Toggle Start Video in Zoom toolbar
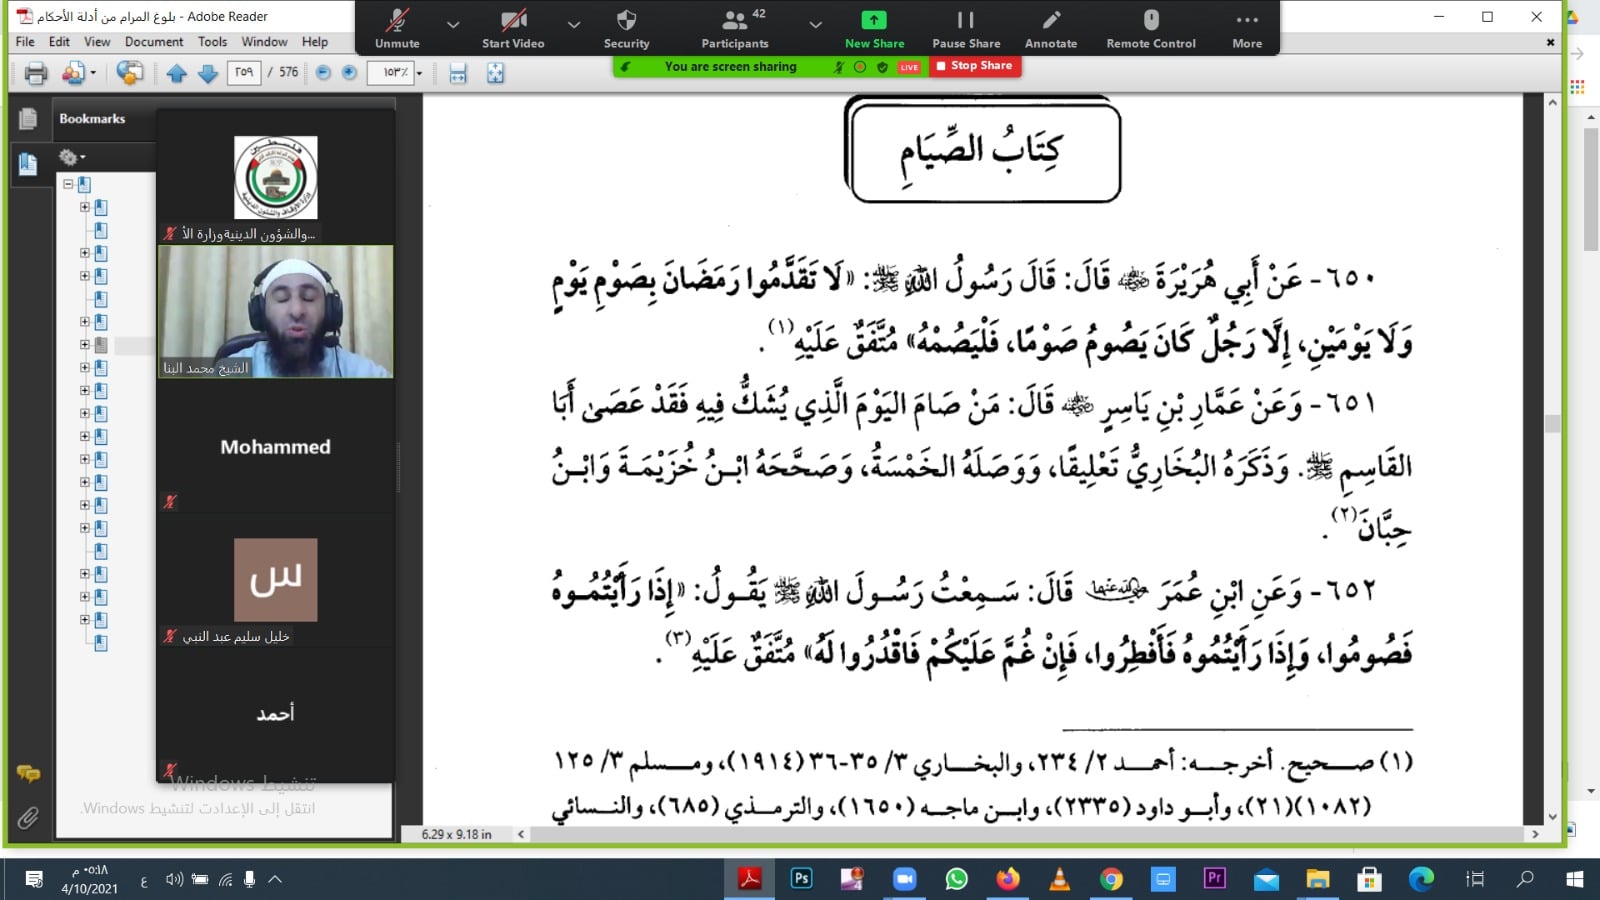The height and width of the screenshot is (900, 1600). (x=513, y=29)
